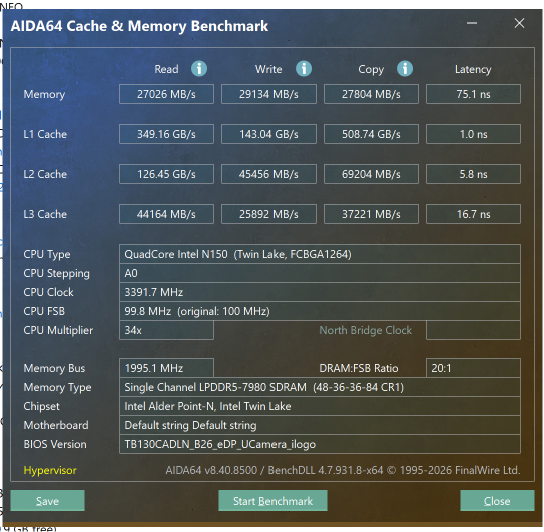Click the Write column header
This screenshot has width=544, height=532.
tap(269, 69)
